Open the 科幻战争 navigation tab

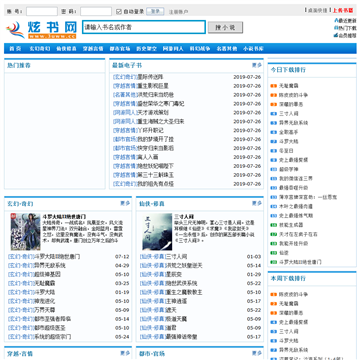click(x=200, y=49)
